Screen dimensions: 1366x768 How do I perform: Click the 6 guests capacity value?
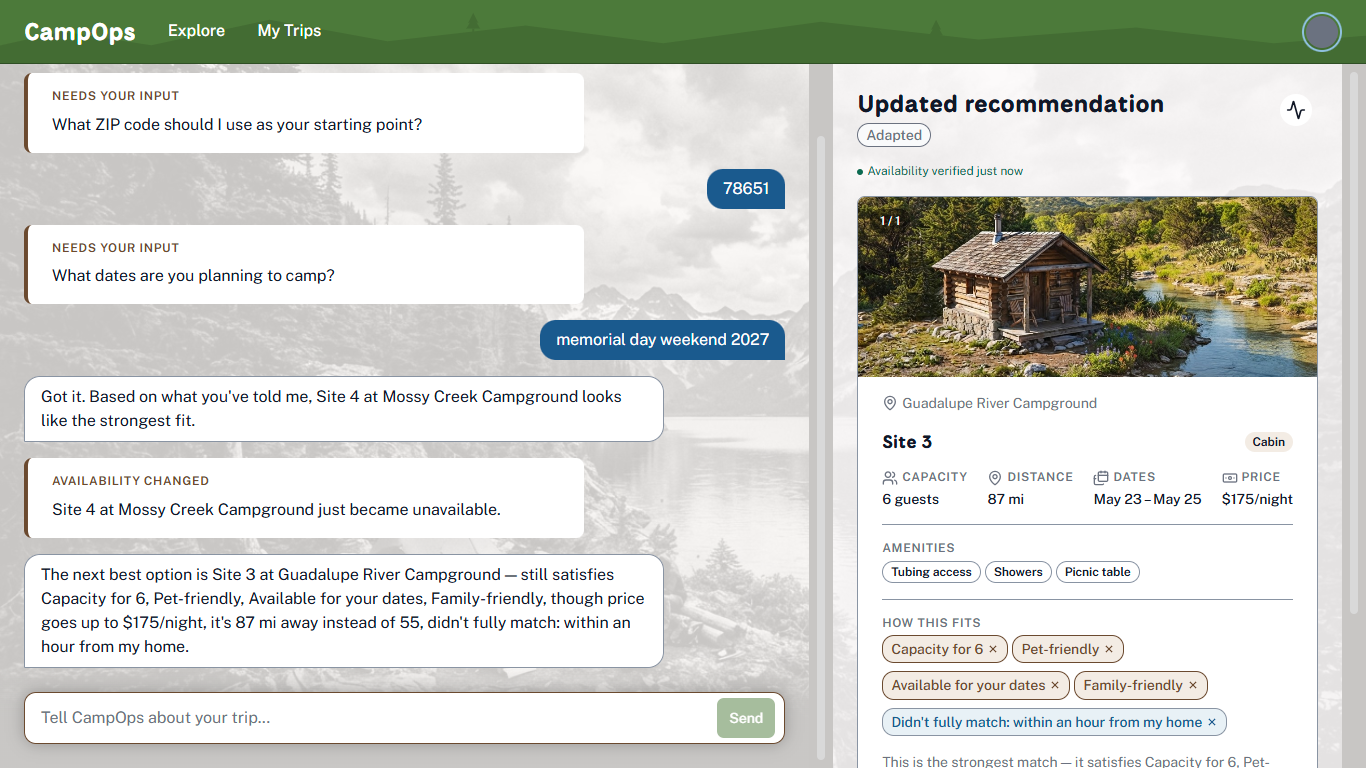(911, 499)
